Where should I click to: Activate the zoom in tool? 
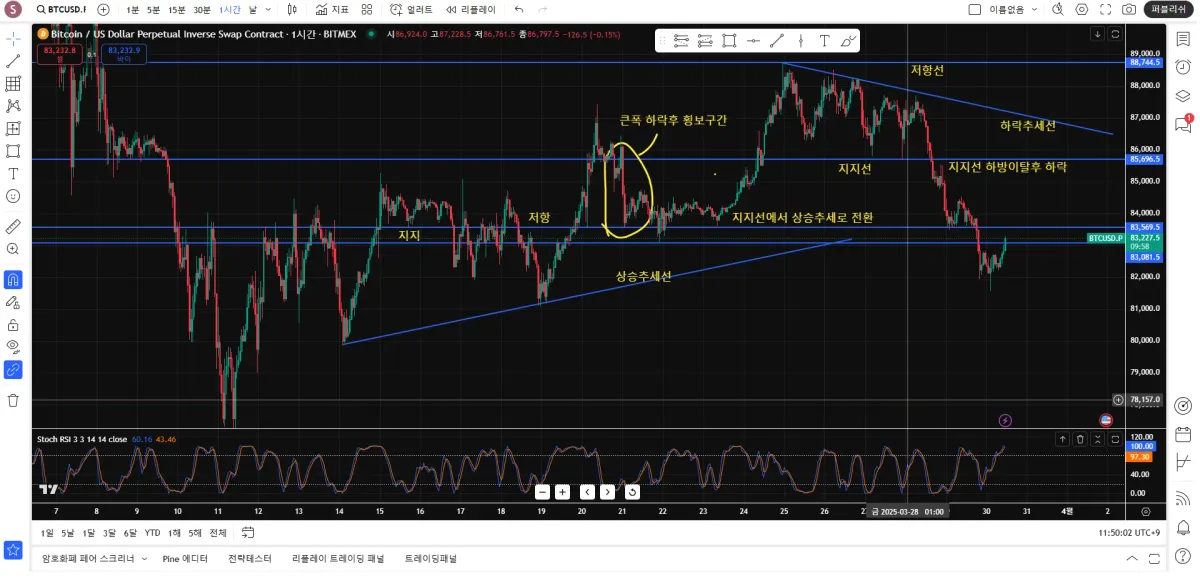(13, 249)
